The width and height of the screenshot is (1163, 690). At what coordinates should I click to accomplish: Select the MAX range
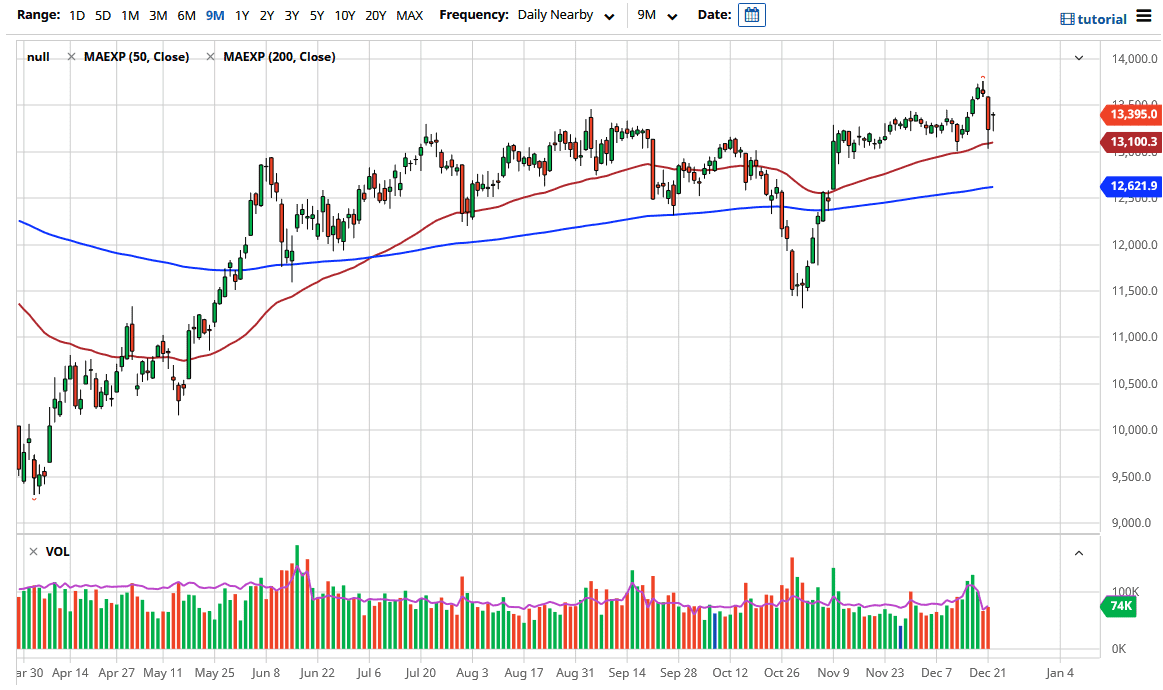(x=409, y=15)
